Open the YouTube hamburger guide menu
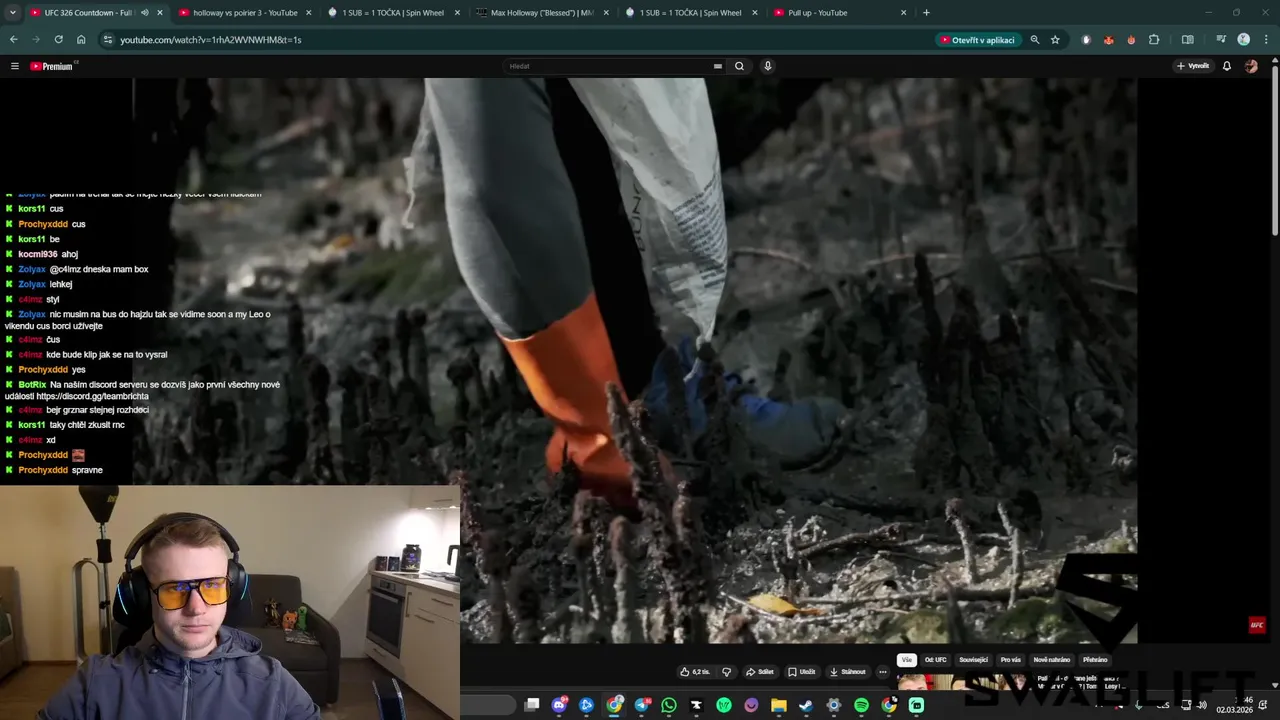Screen dimensions: 1280x720 click(x=15, y=66)
